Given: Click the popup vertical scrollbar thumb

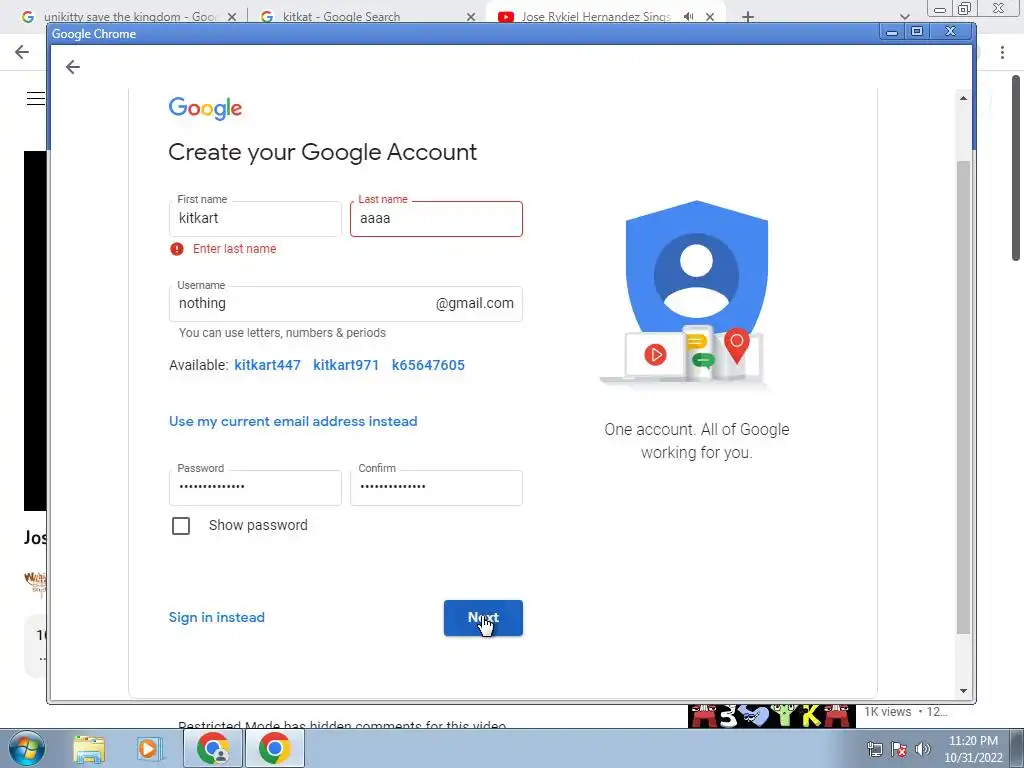Looking at the screenshot, I should (963, 396).
